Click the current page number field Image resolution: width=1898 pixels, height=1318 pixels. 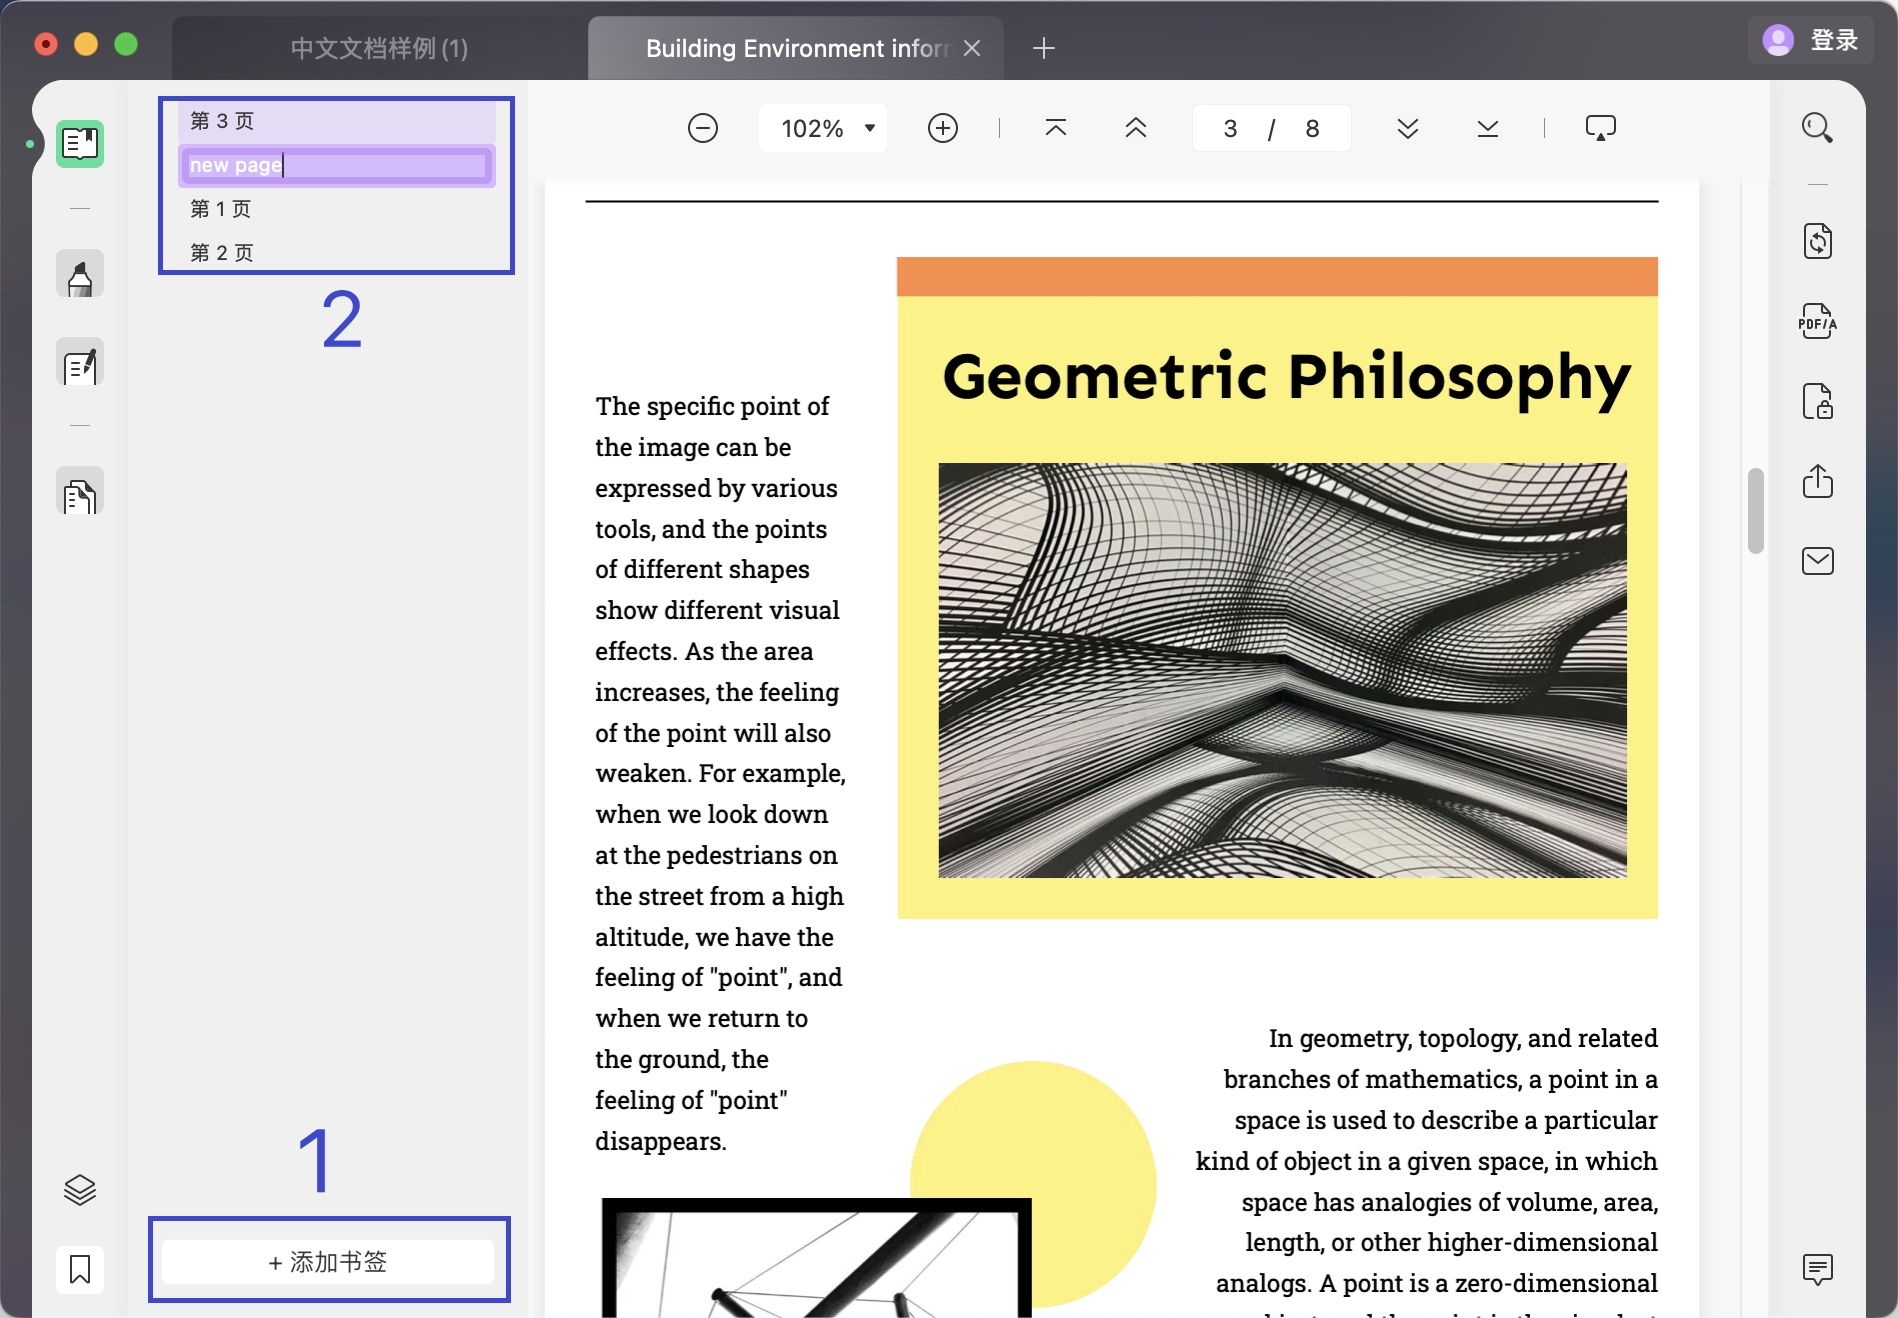pyautogui.click(x=1231, y=128)
